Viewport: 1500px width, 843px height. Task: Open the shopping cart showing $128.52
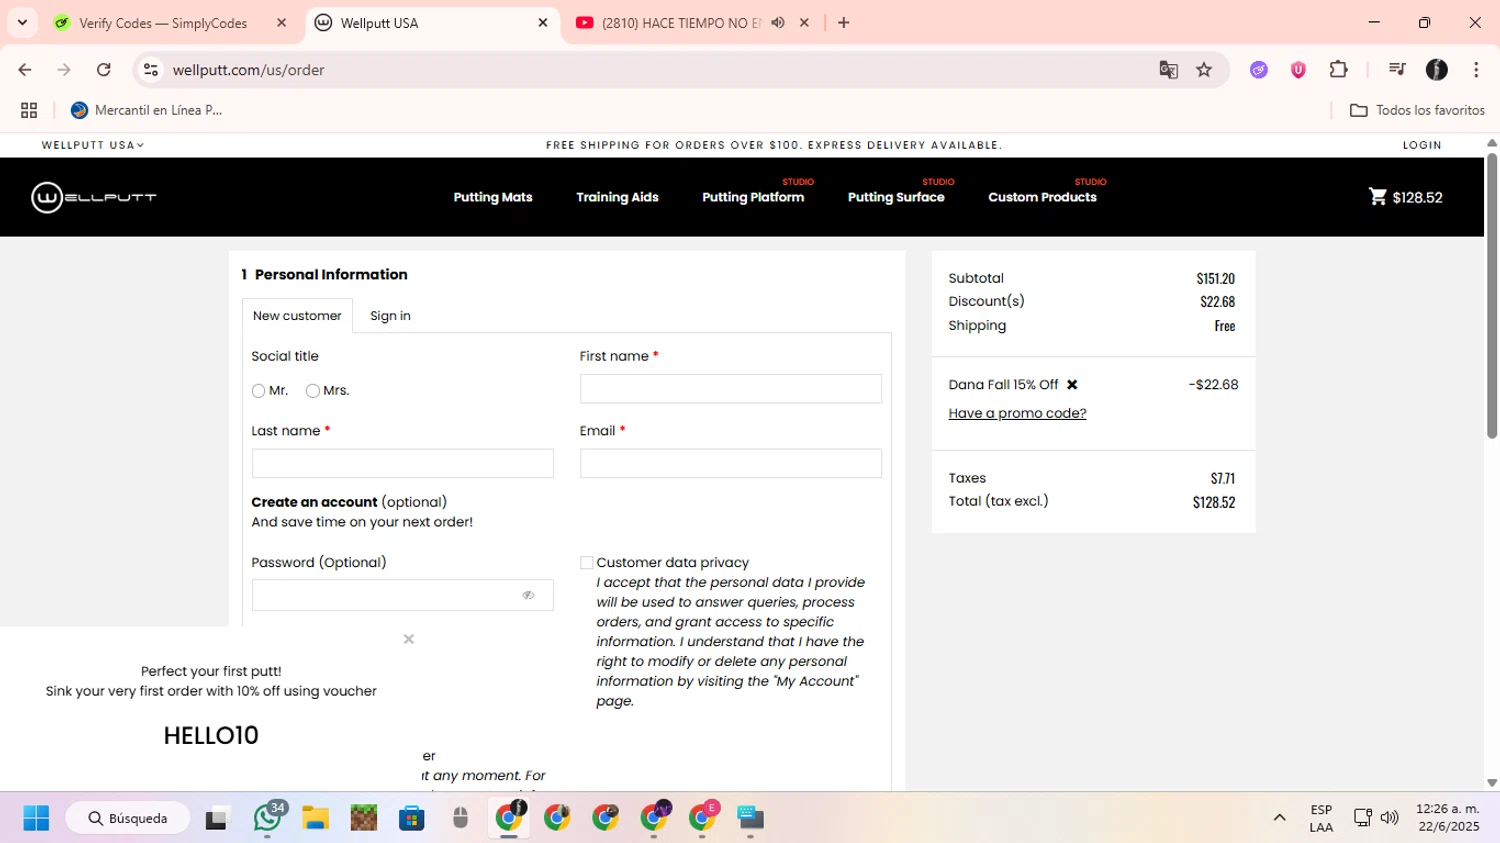coord(1405,197)
